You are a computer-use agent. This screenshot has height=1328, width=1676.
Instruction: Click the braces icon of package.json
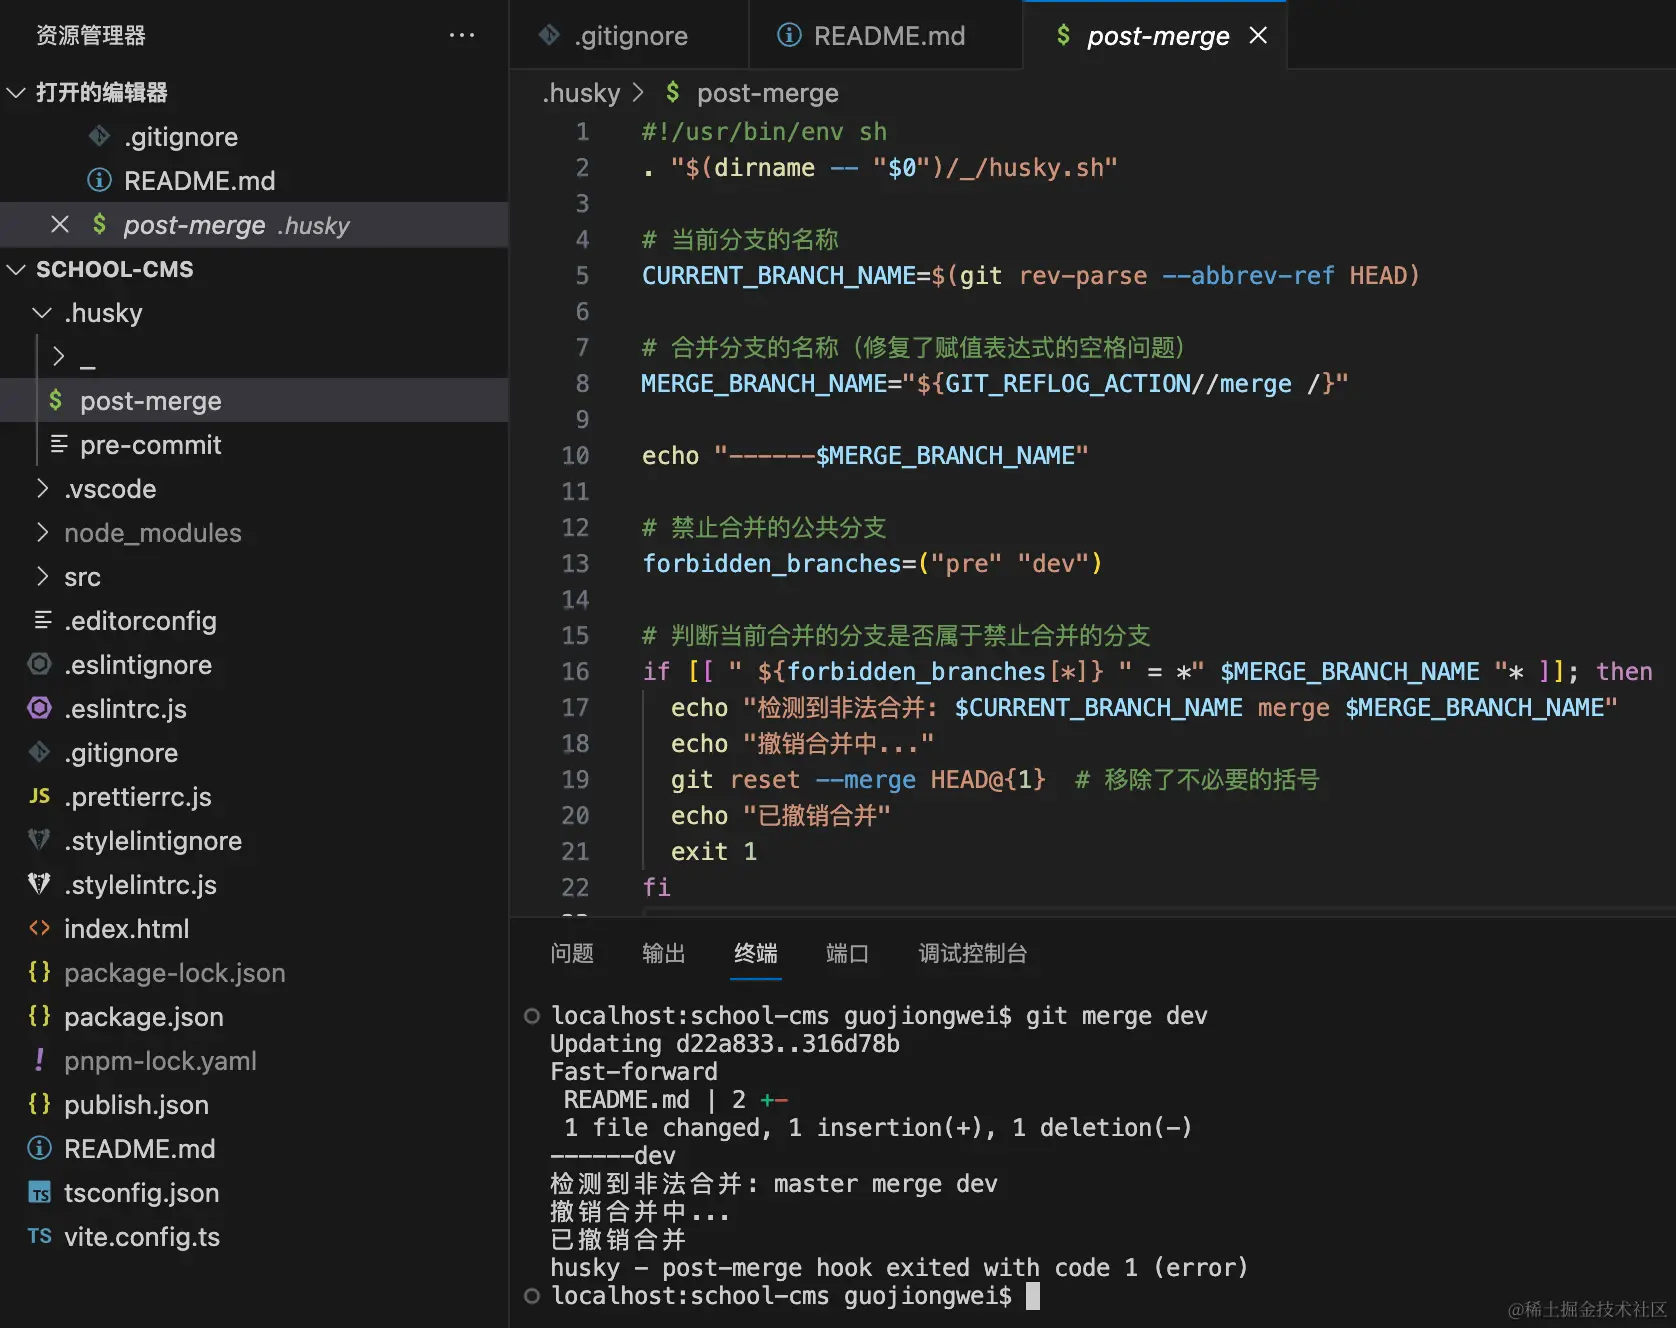tap(39, 1016)
